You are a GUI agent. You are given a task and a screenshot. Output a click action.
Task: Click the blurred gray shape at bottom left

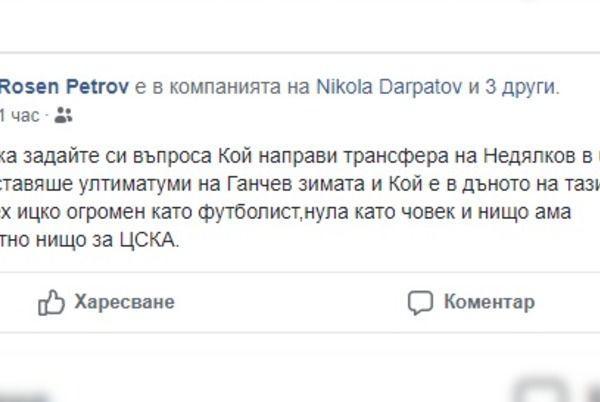(x=23, y=397)
